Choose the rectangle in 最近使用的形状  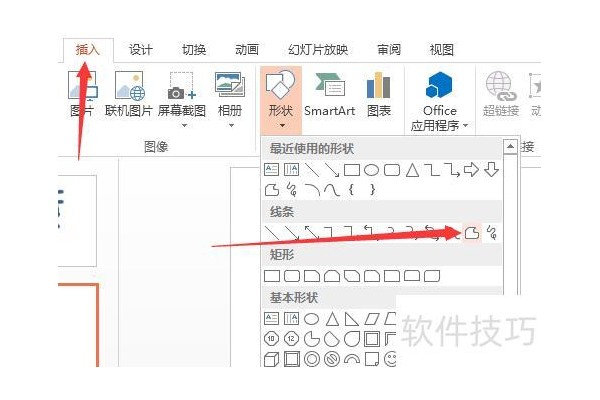pyautogui.click(x=352, y=170)
